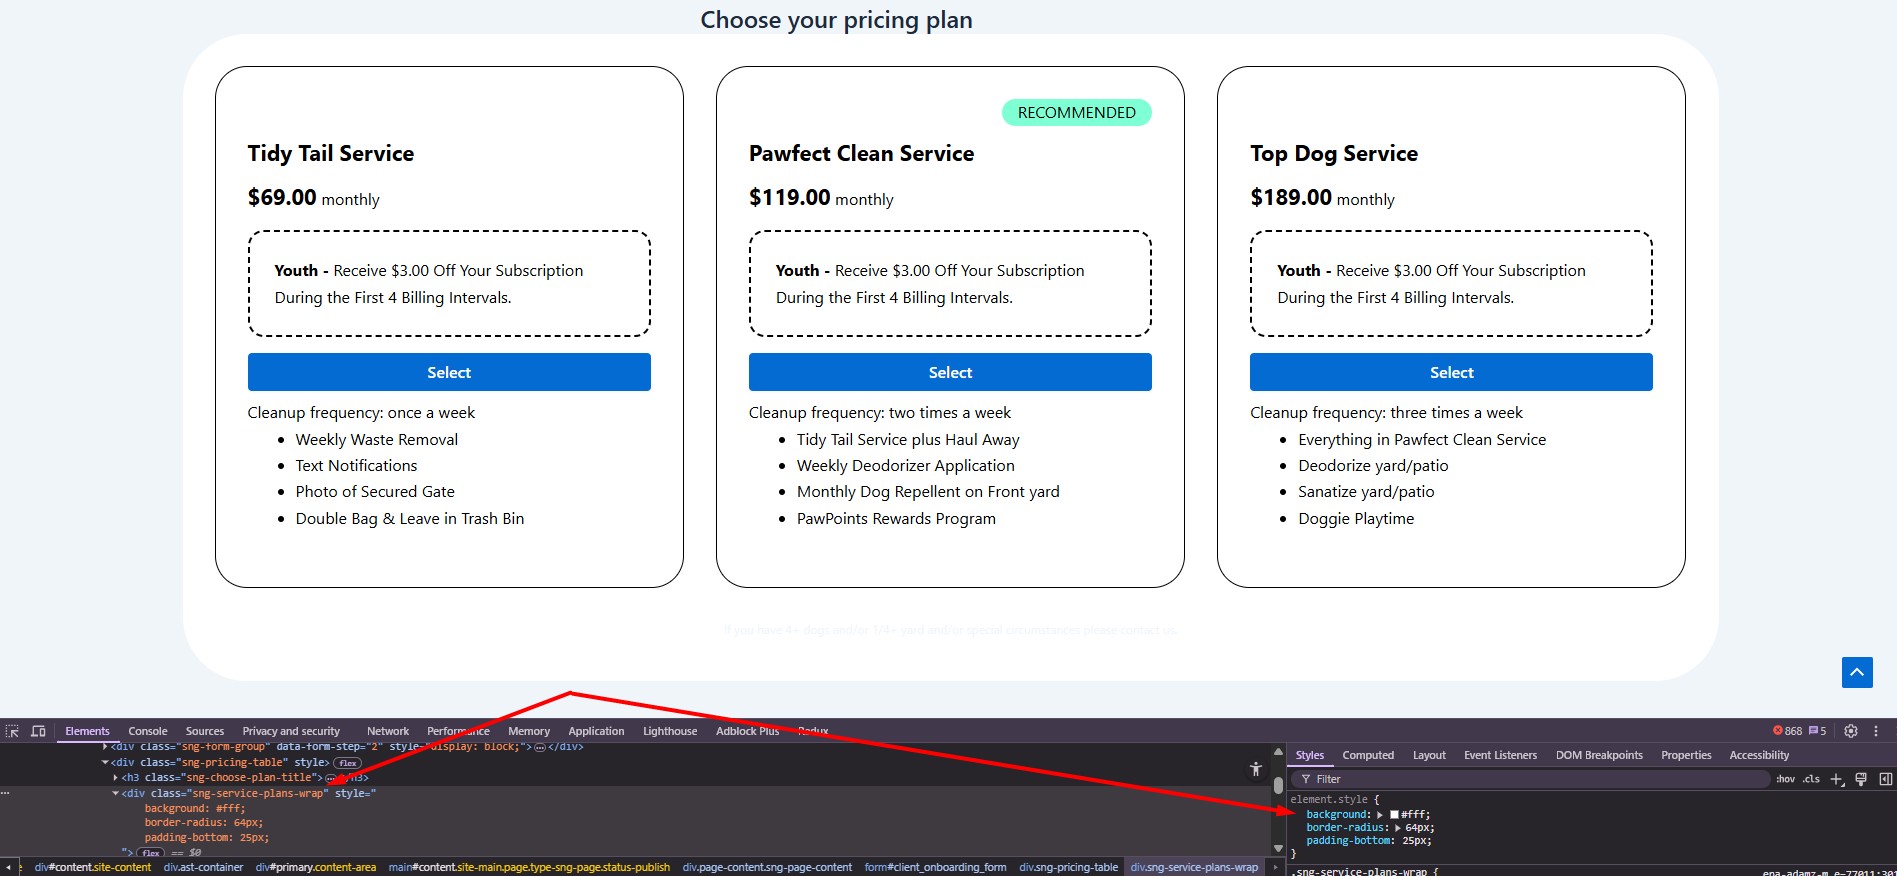Expand the background property shorthand triangle
The width and height of the screenshot is (1897, 876).
click(x=1380, y=815)
